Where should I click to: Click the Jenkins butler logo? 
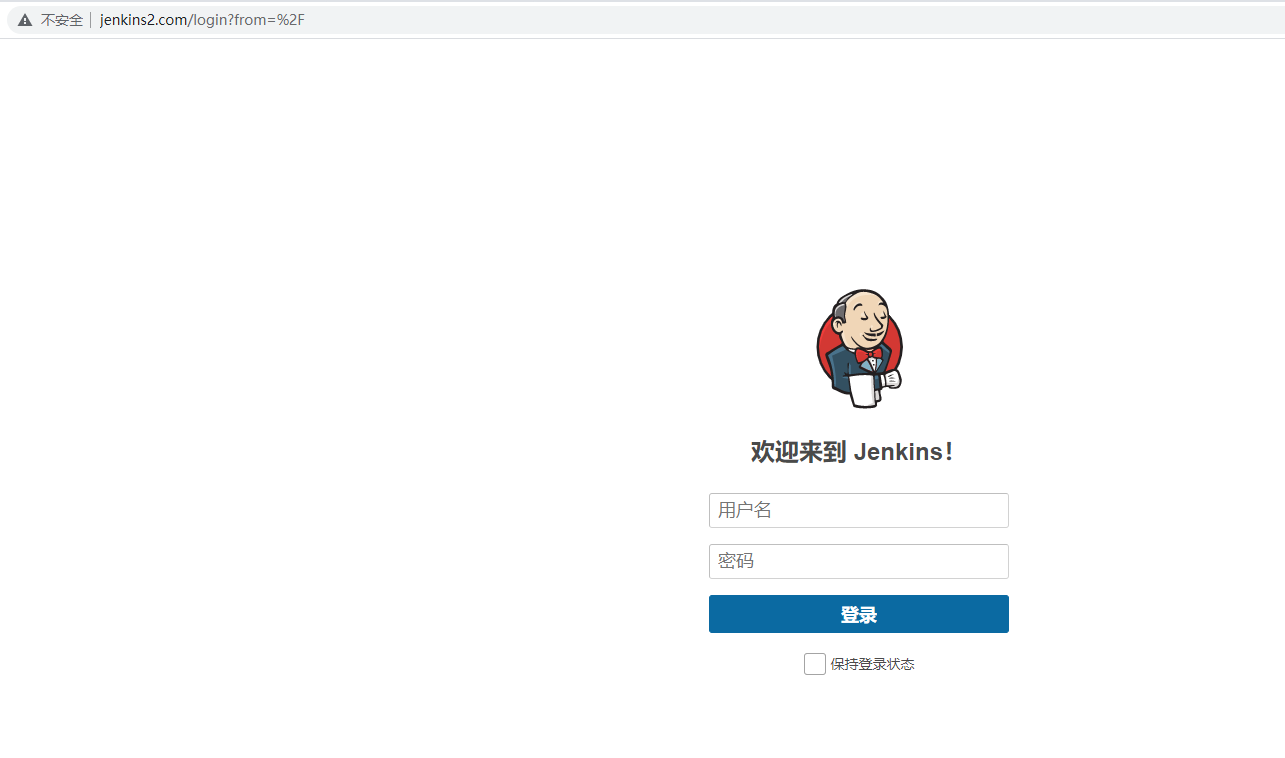(859, 349)
